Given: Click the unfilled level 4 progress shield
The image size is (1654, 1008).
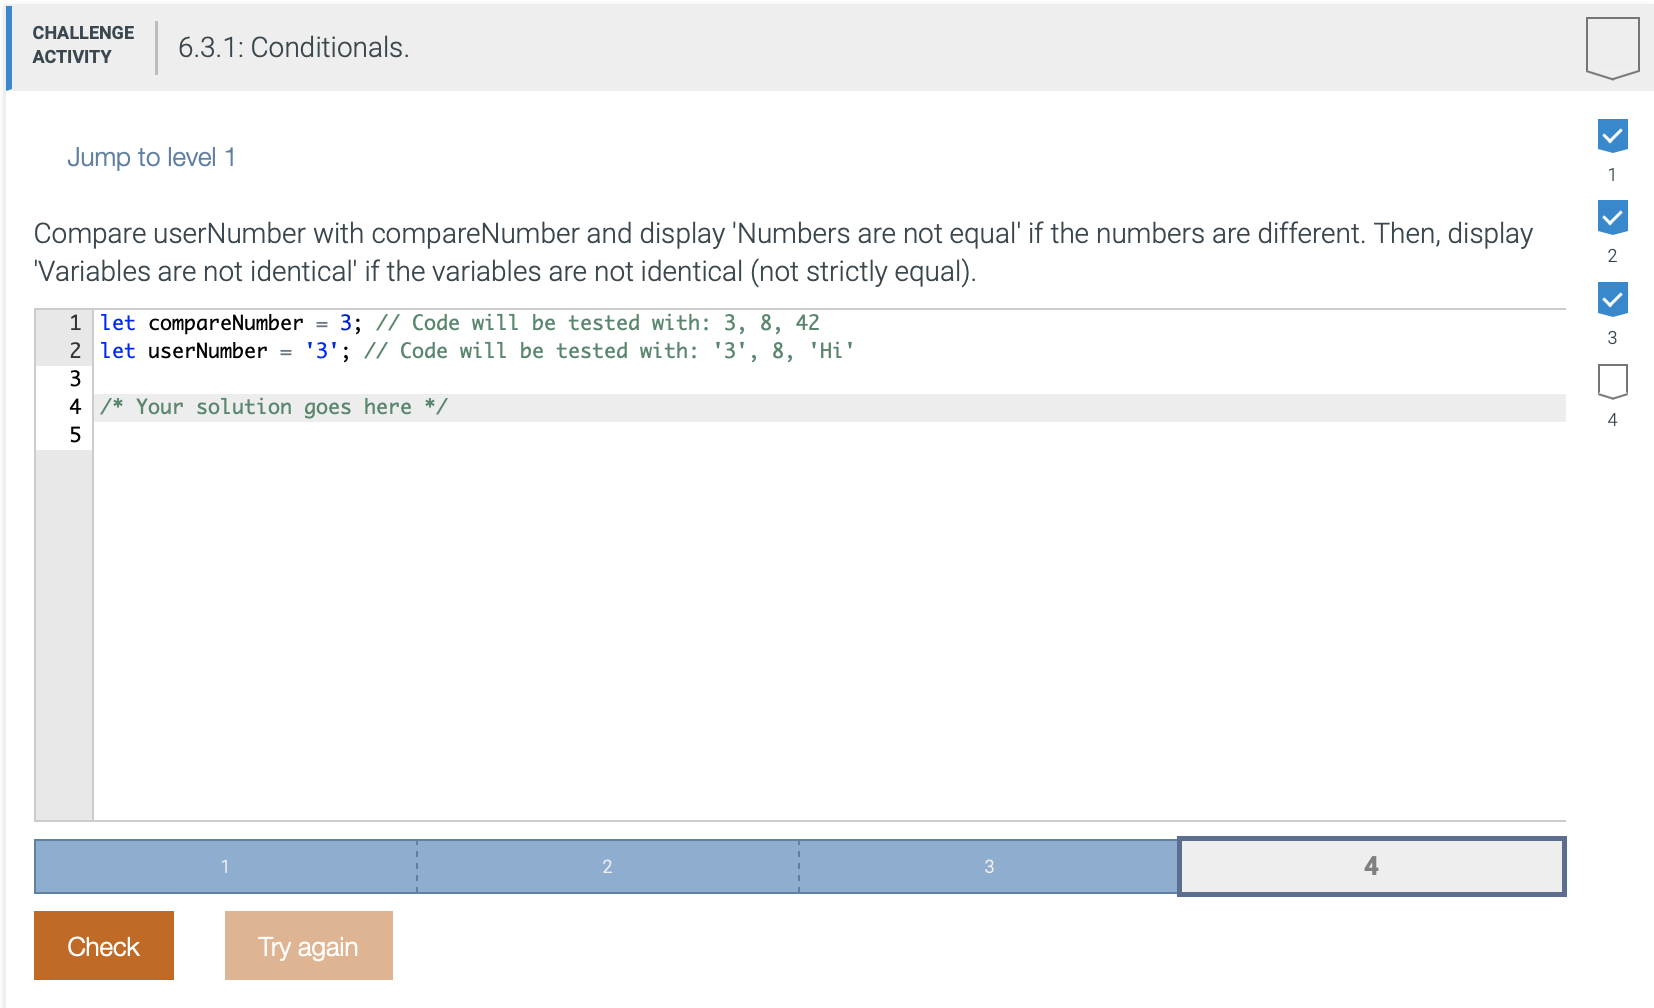Looking at the screenshot, I should 1612,381.
